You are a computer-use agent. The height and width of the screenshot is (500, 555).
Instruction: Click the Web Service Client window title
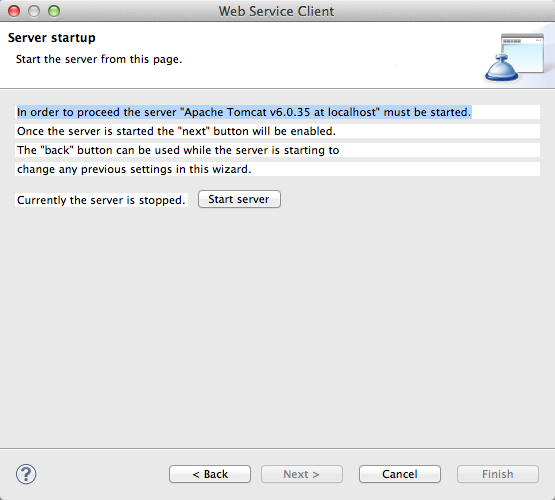276,11
